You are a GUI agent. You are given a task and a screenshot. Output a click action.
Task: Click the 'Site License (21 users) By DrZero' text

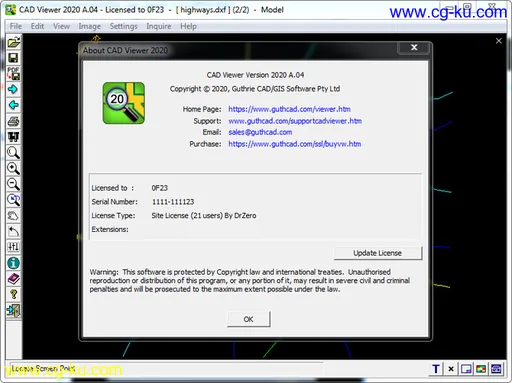coord(204,216)
